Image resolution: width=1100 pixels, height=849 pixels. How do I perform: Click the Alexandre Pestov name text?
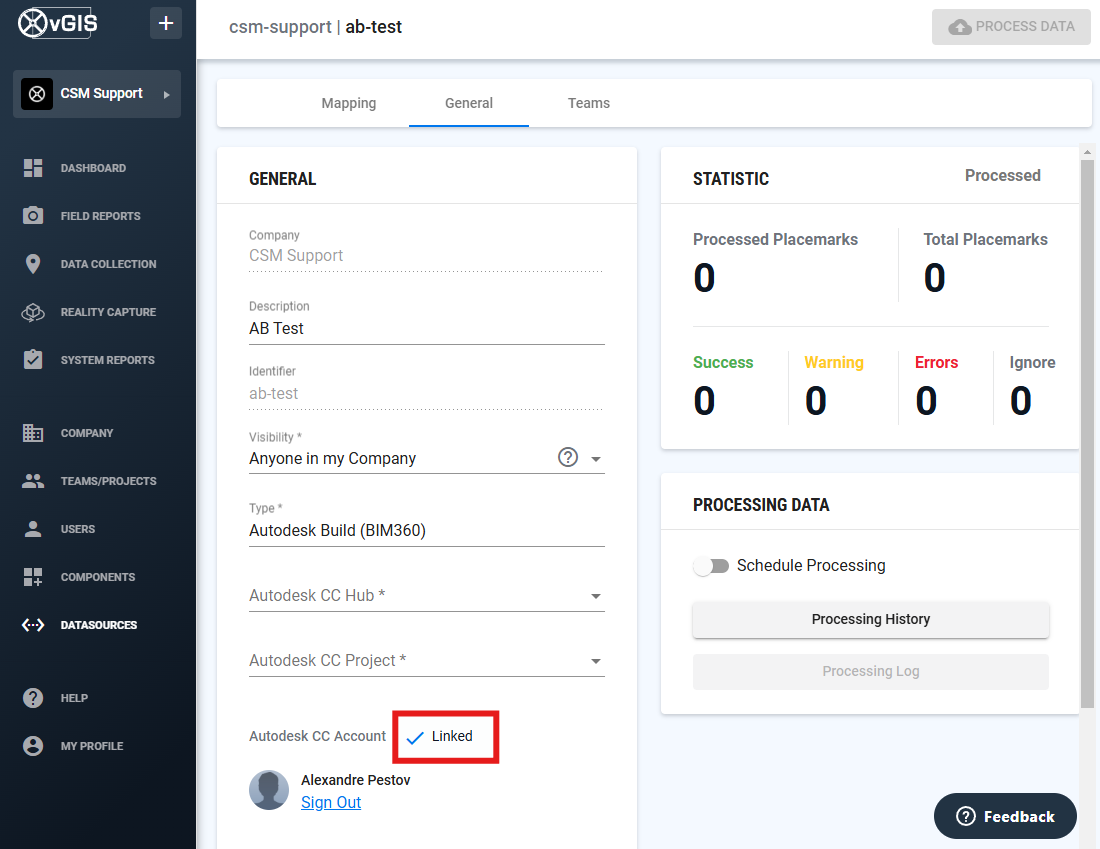click(356, 780)
